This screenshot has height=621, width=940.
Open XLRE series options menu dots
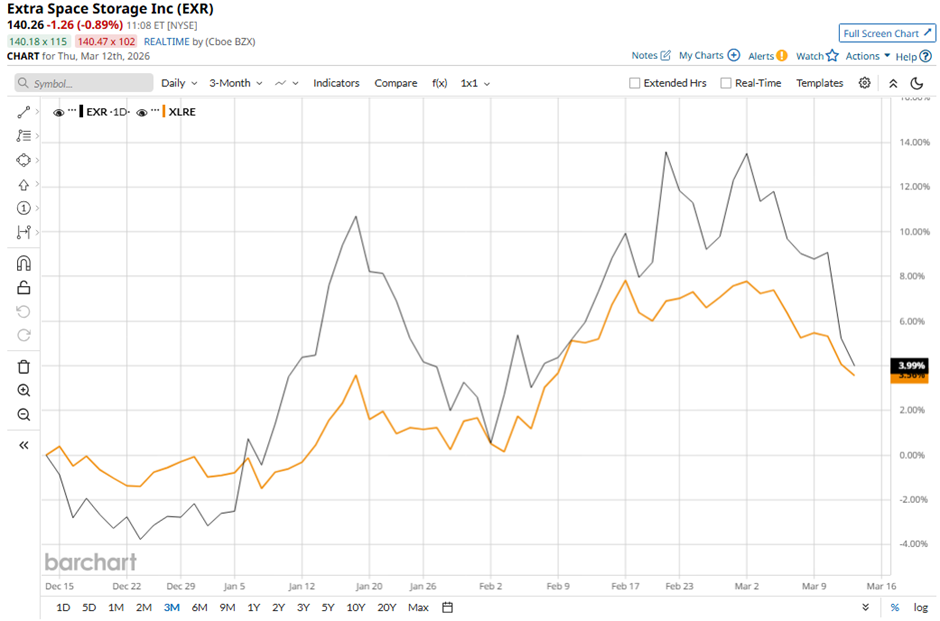click(x=155, y=110)
